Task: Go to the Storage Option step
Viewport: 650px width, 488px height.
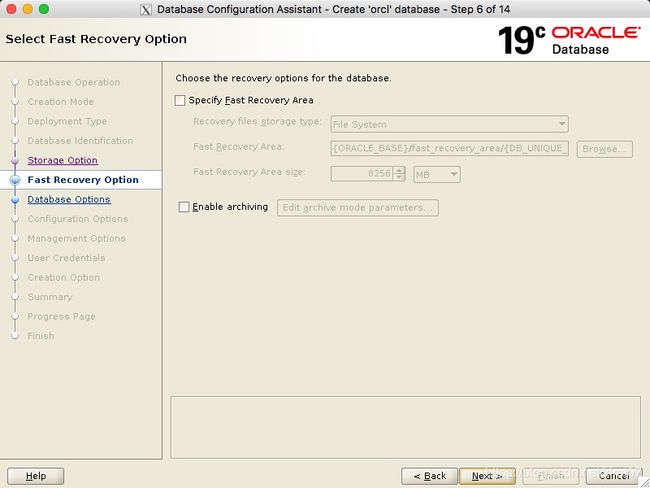Action: coord(63,160)
